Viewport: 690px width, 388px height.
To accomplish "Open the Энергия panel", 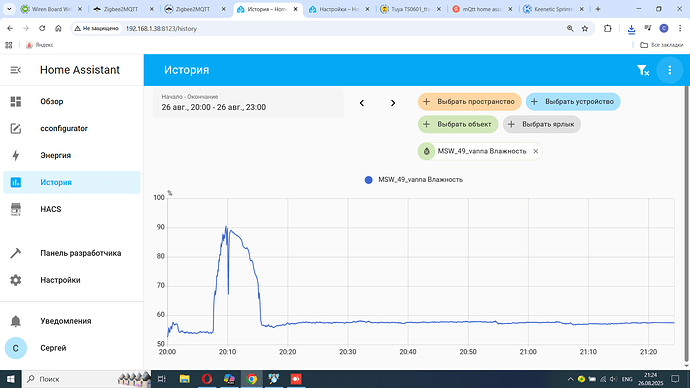I will point(72,155).
